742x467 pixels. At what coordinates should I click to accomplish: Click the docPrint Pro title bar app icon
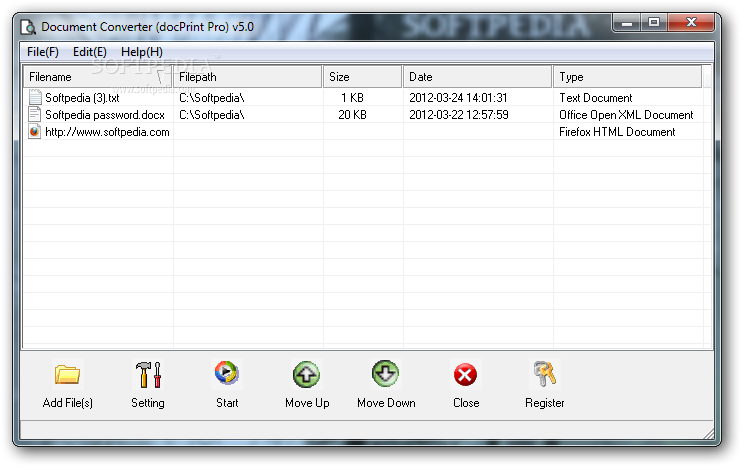click(28, 27)
